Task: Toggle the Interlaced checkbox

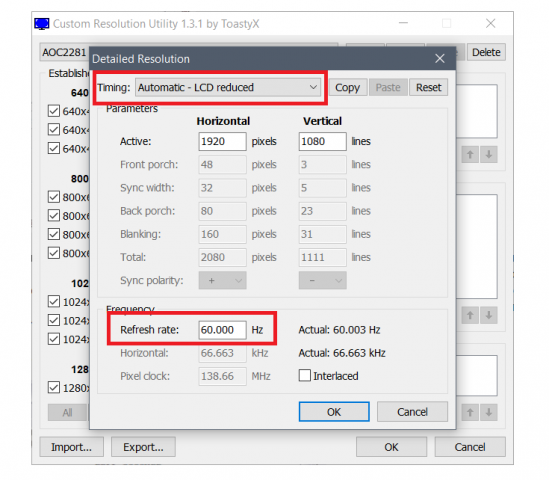Action: [305, 376]
